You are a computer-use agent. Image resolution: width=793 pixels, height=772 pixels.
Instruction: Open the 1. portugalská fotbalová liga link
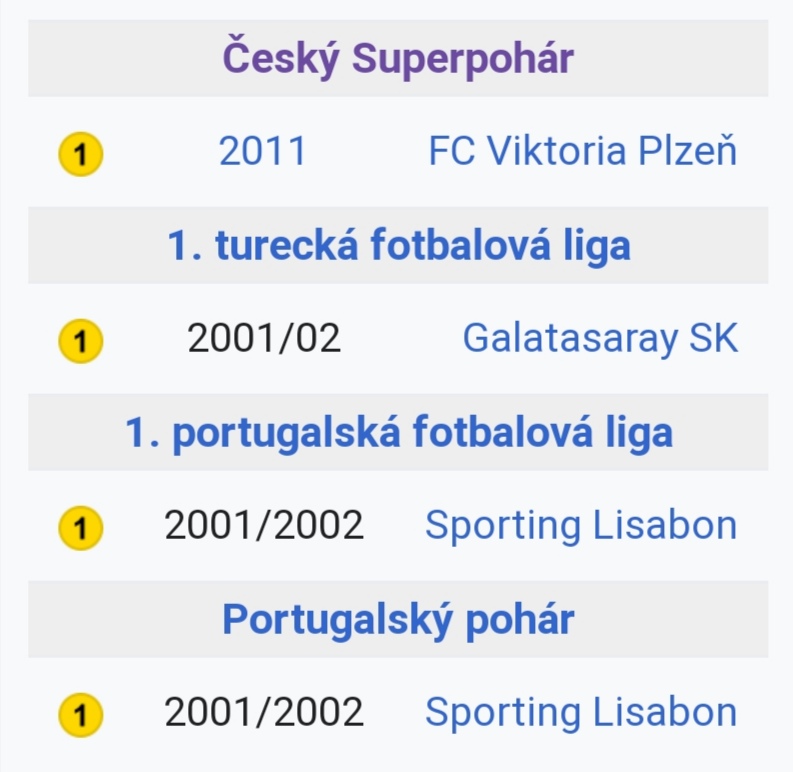coord(399,432)
